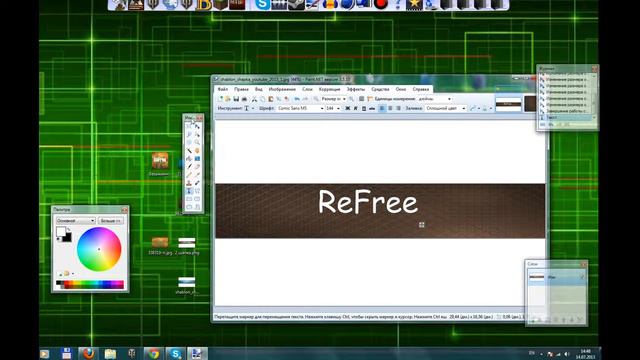This screenshot has height=360, width=640.
Task: Toggle the rulers toolbar button
Action: coord(369,99)
